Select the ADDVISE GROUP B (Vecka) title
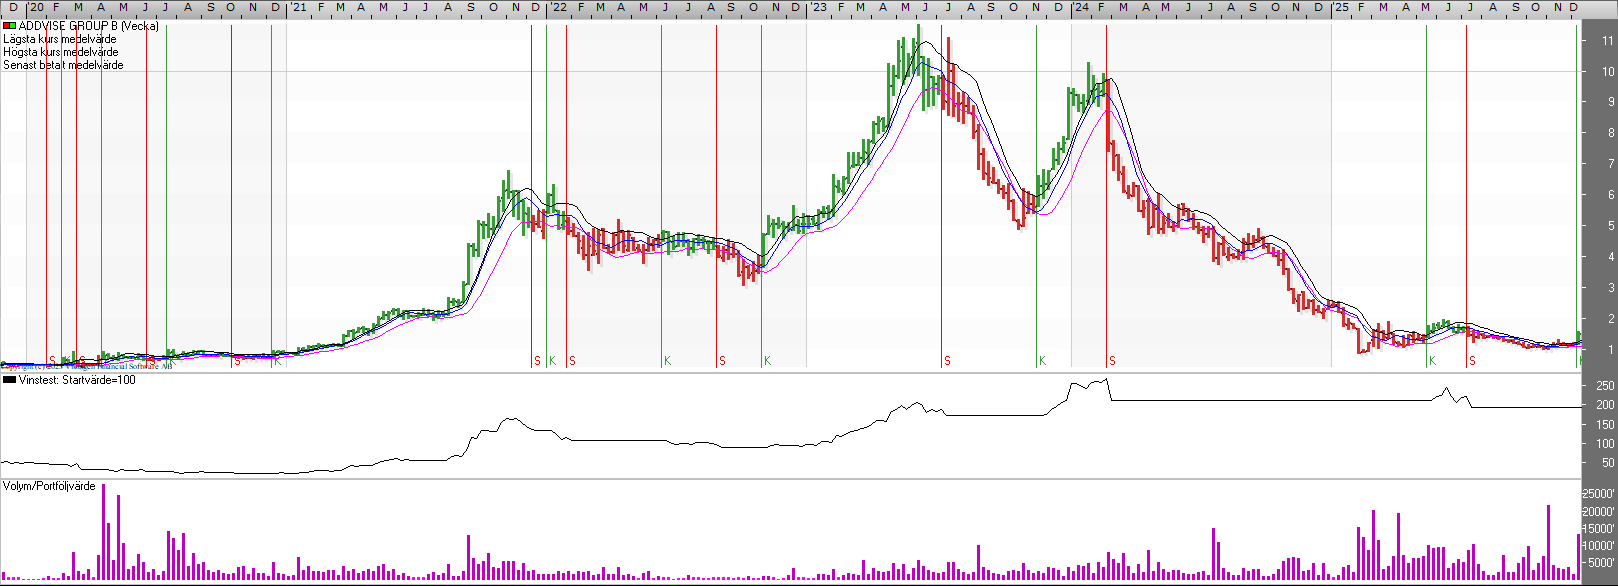The height and width of the screenshot is (586, 1618). click(x=88, y=26)
